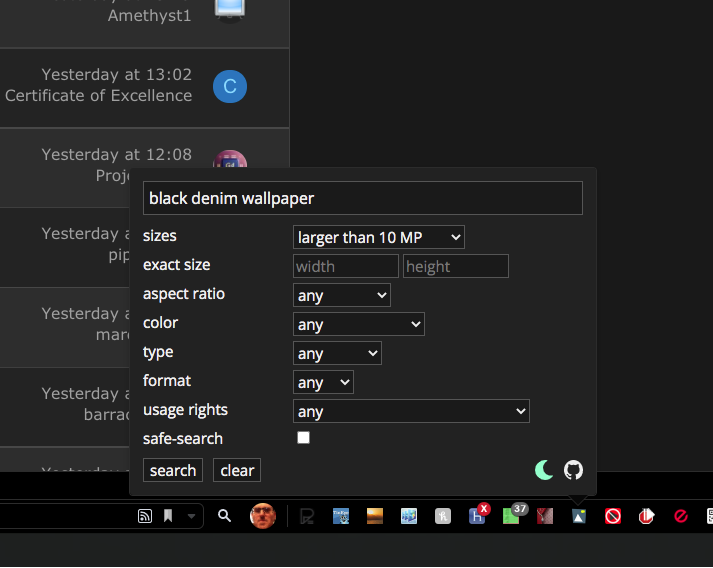This screenshot has width=713, height=568.
Task: Open the aspect ratio dropdown
Action: pyautogui.click(x=342, y=295)
